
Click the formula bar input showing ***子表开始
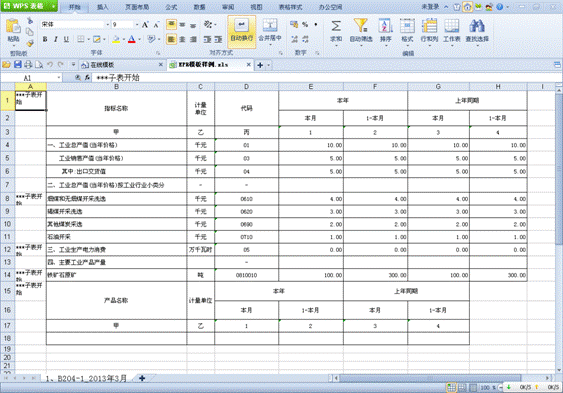326,78
